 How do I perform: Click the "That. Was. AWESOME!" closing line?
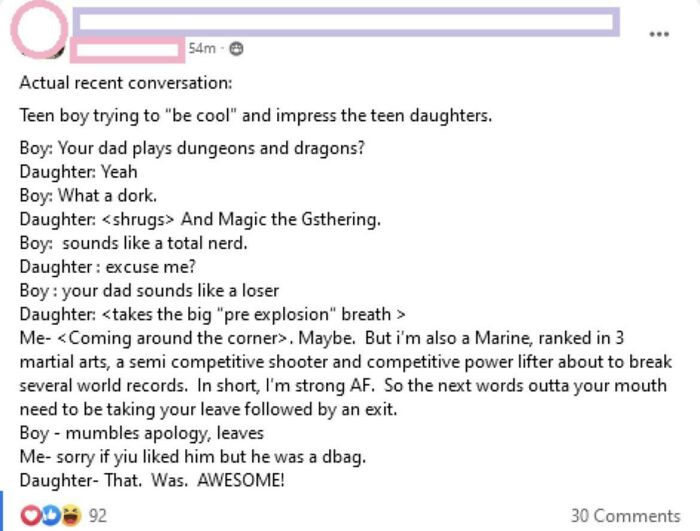pyautogui.click(x=152, y=481)
